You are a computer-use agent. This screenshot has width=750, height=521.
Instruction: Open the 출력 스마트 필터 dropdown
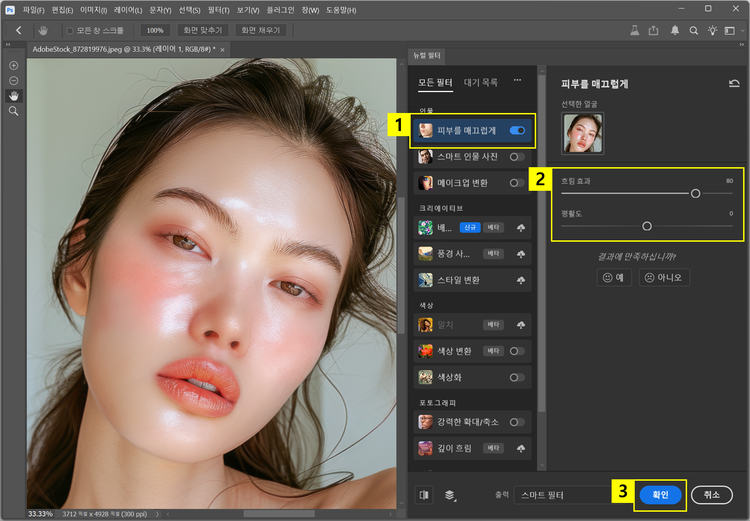563,495
